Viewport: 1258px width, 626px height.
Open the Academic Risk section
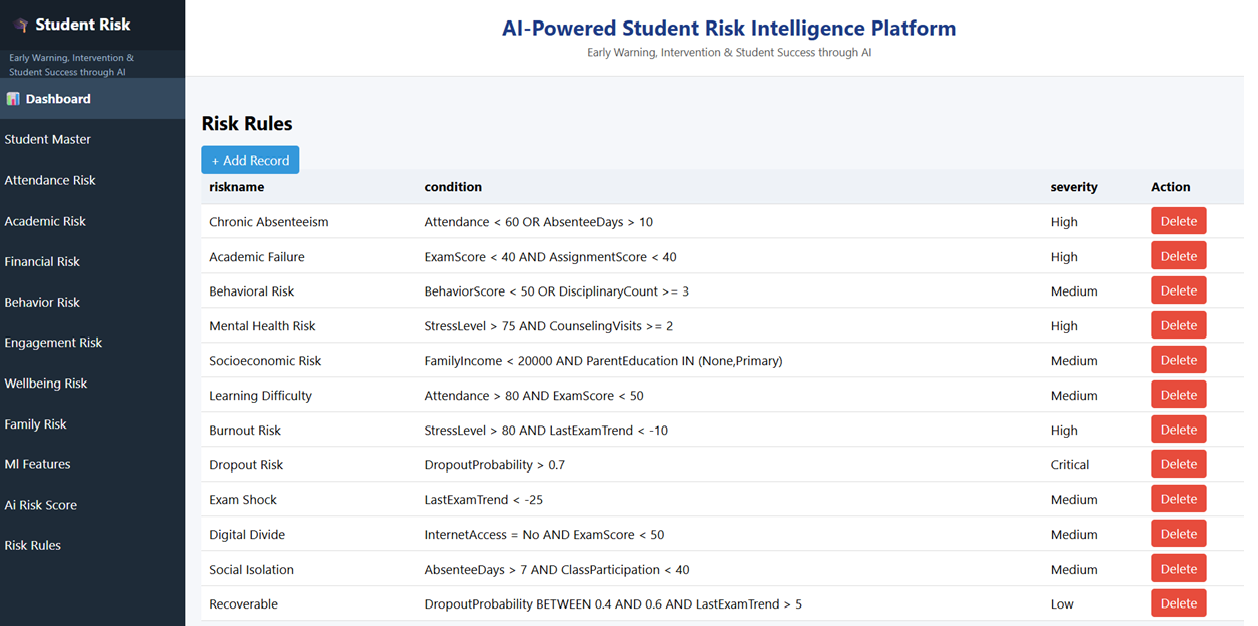[45, 221]
